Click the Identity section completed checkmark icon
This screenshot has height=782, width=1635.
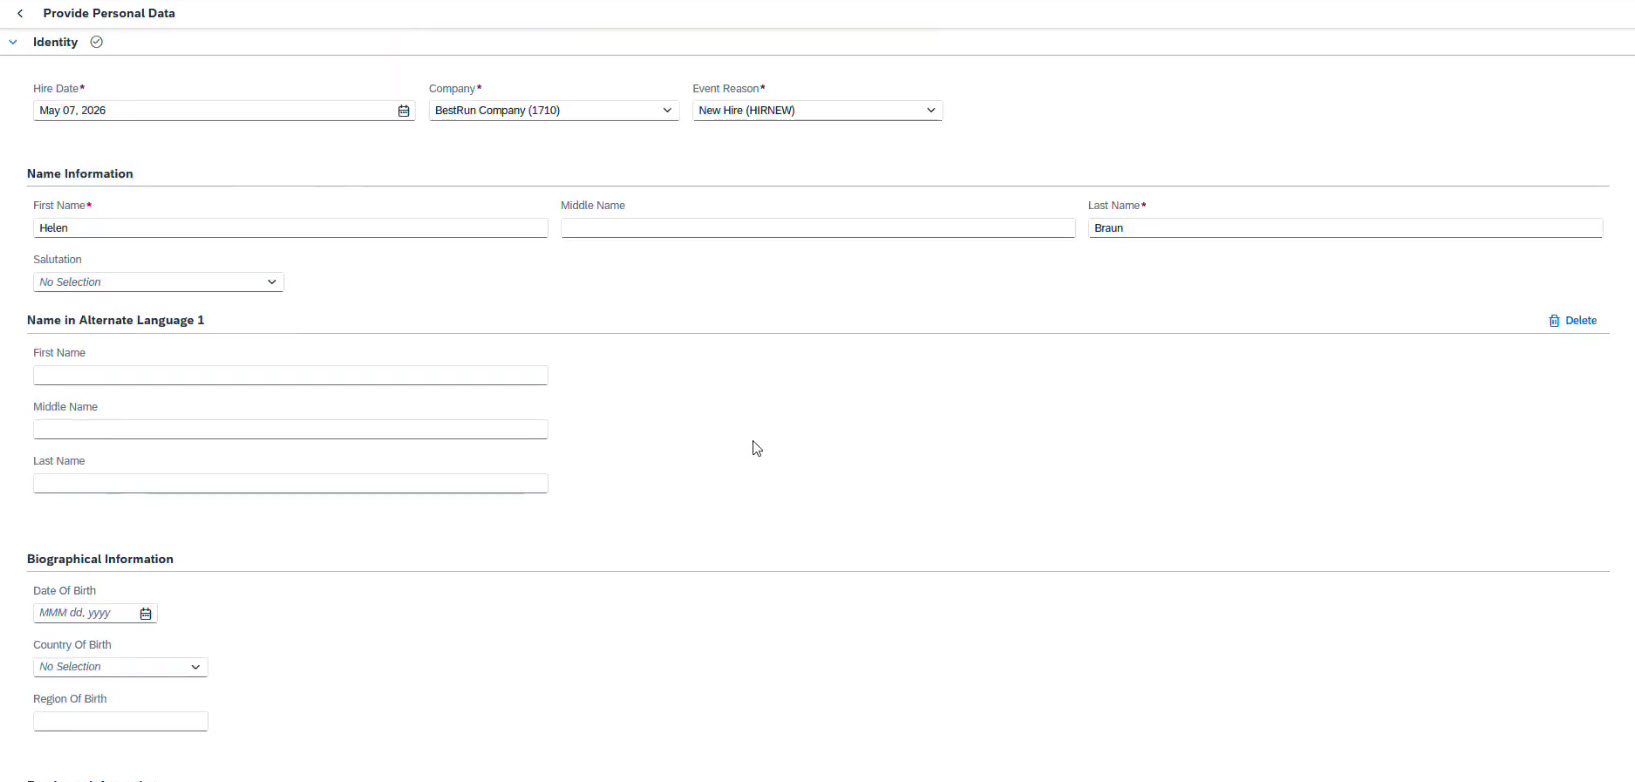(97, 42)
